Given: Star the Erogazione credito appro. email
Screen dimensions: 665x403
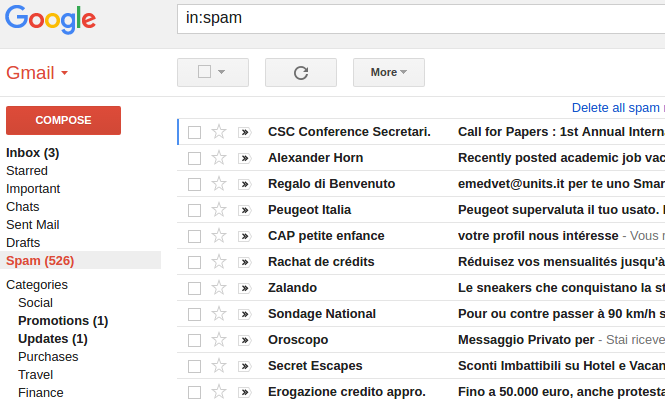Looking at the screenshot, I should pos(219,392).
